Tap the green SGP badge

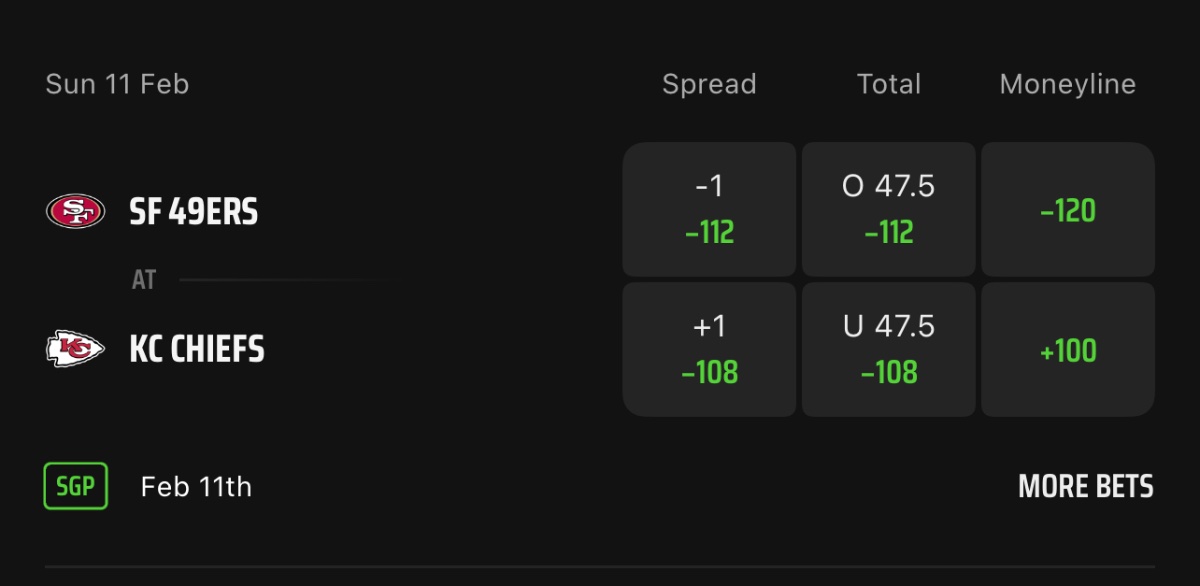(76, 487)
